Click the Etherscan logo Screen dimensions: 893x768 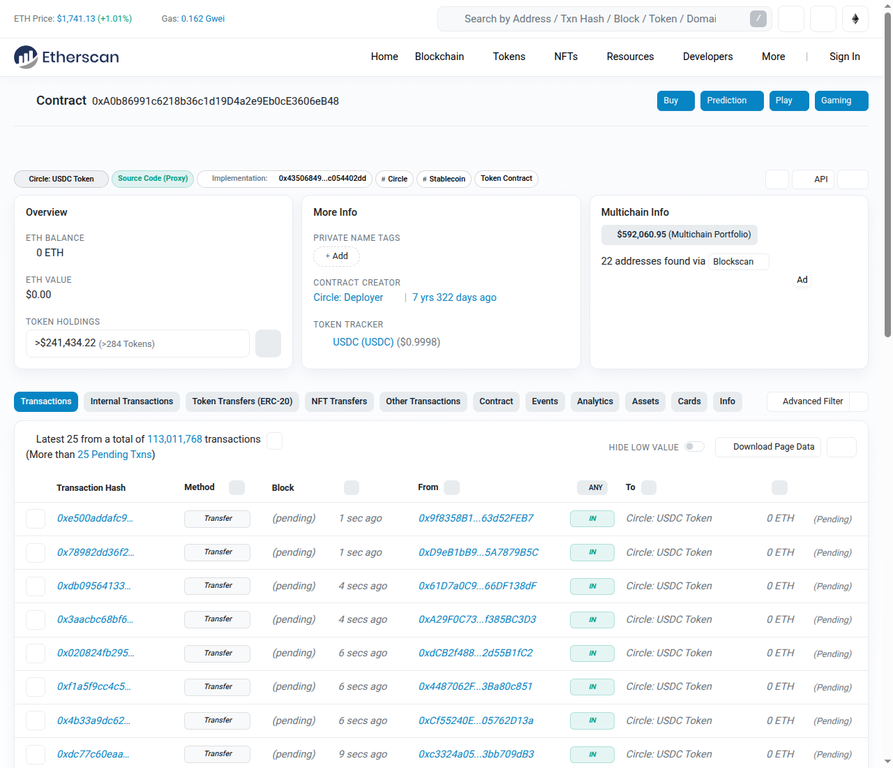67,57
